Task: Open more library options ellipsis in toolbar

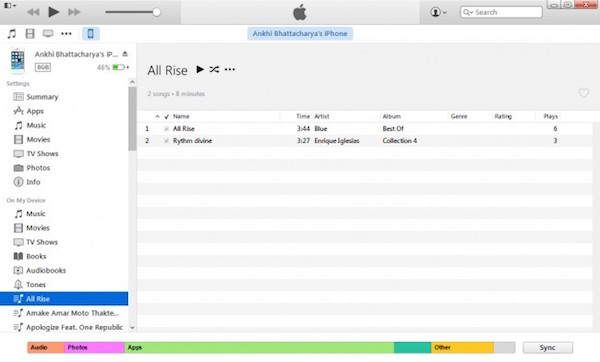Action: pos(66,34)
